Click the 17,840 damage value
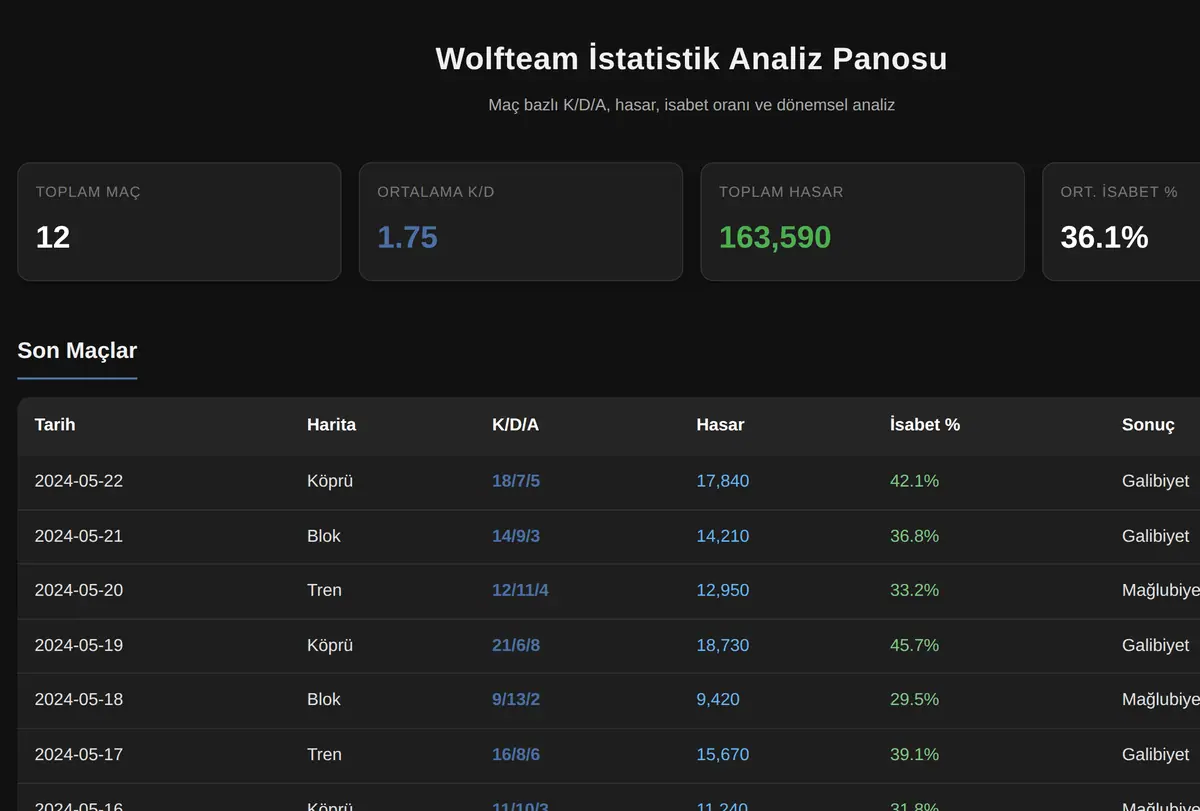 pyautogui.click(x=723, y=481)
